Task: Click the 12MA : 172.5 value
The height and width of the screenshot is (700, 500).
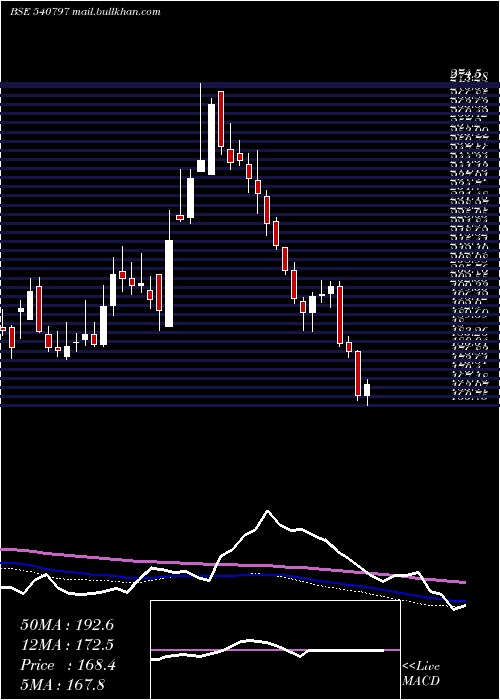Action: (67, 645)
